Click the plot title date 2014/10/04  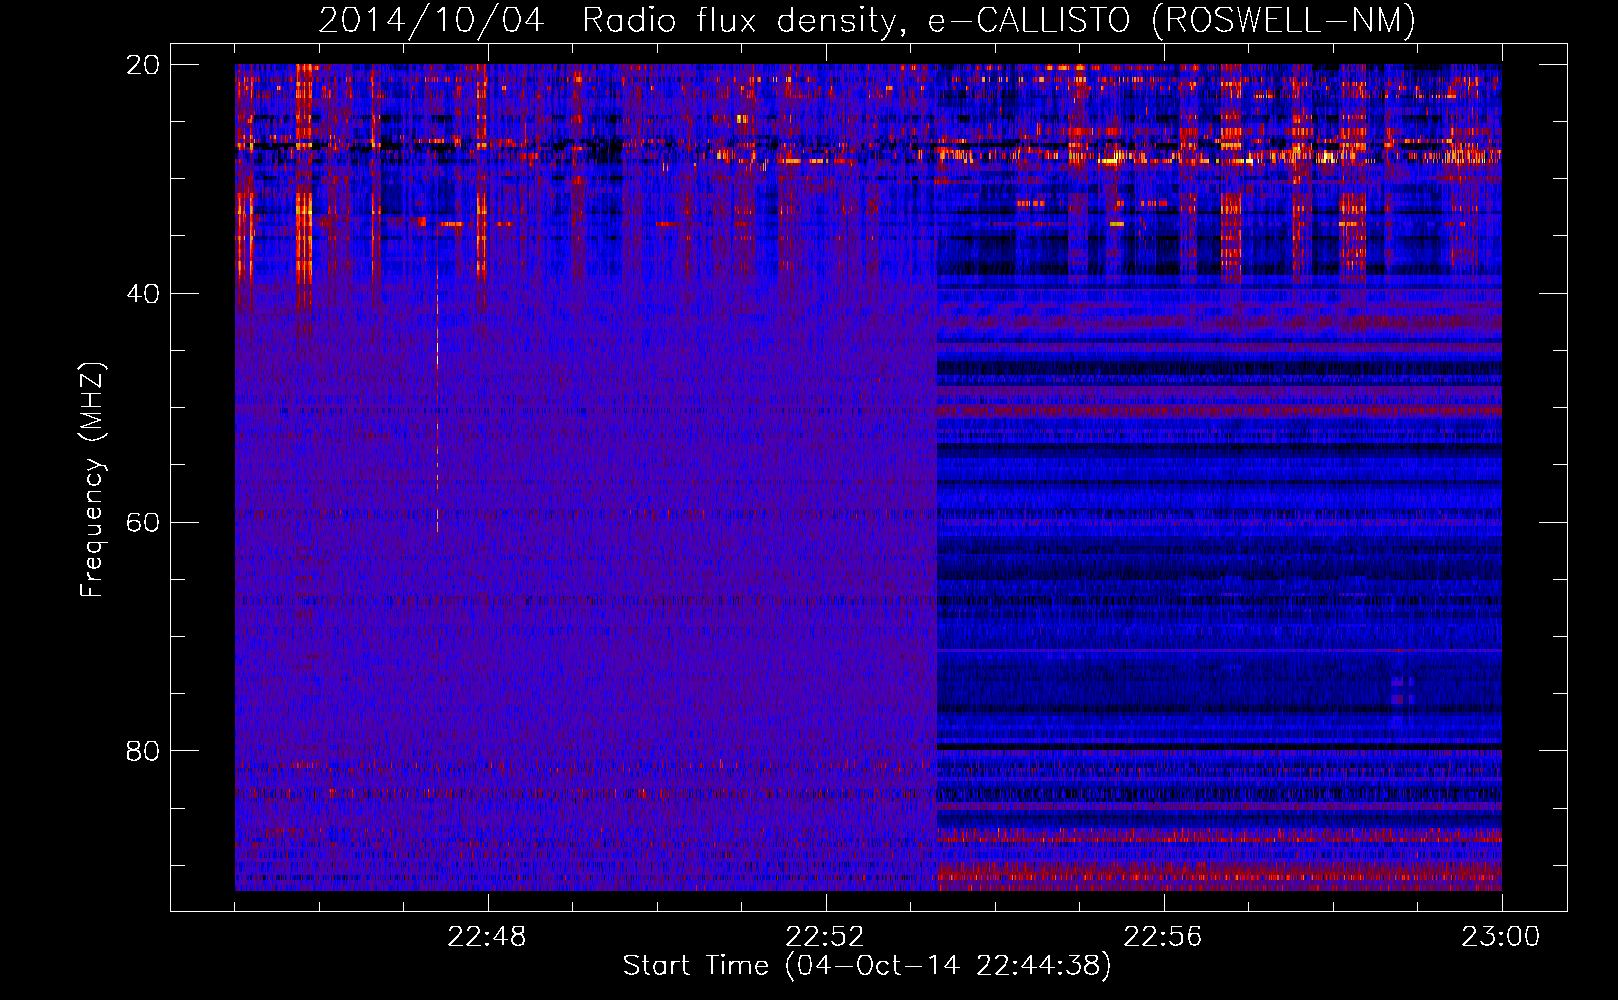pos(431,20)
